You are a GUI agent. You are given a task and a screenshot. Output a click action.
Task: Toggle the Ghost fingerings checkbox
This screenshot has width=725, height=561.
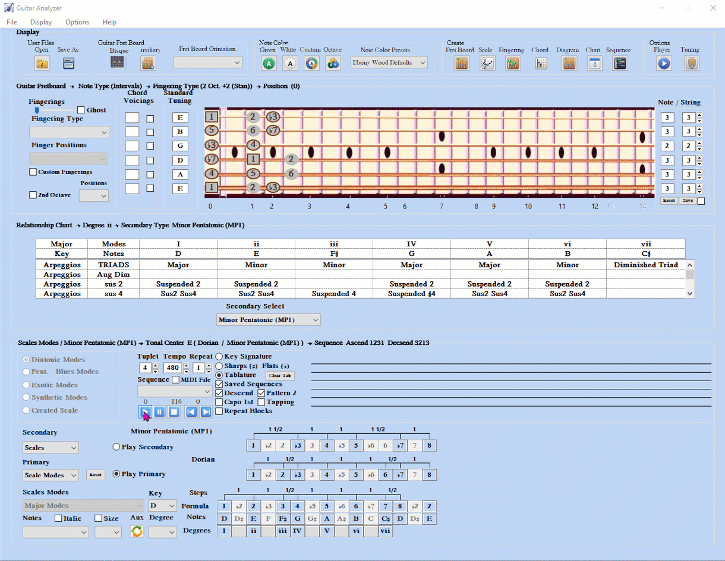(x=81, y=110)
